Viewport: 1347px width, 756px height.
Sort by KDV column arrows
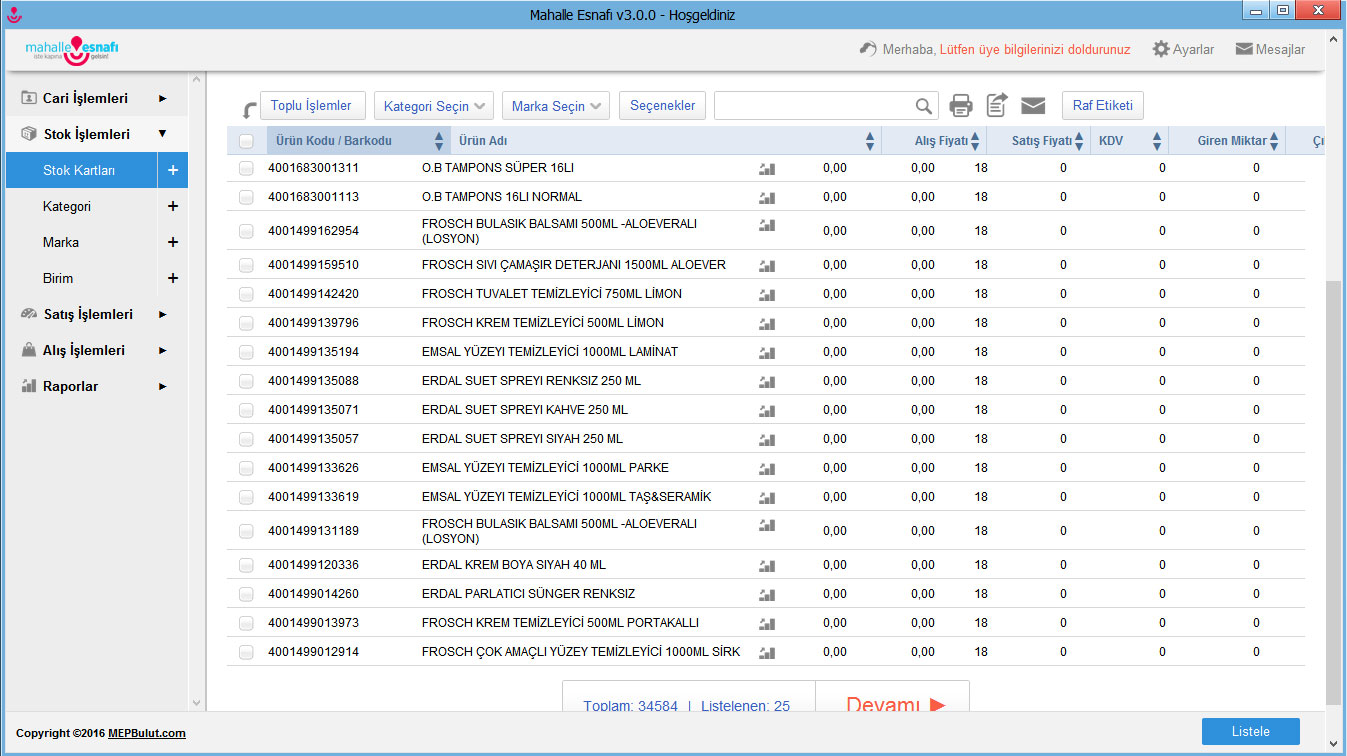click(1157, 141)
